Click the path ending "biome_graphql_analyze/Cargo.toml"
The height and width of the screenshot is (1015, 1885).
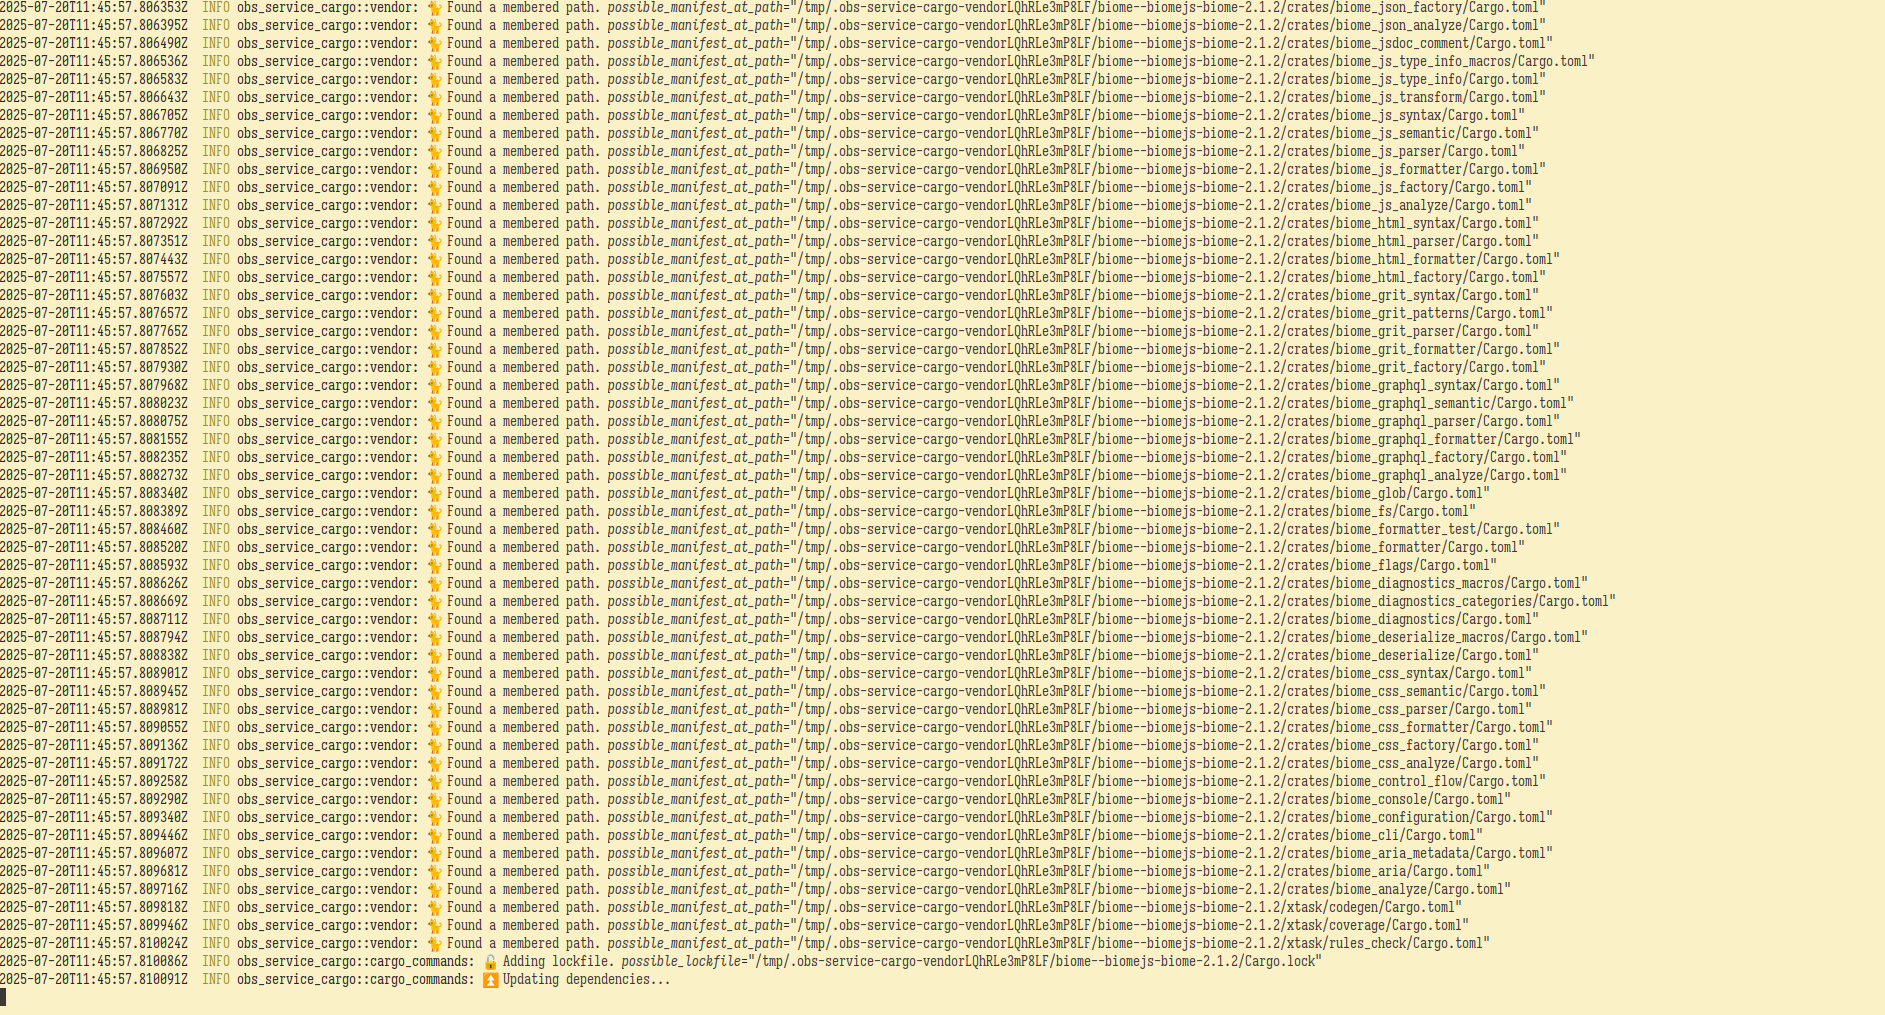point(1178,475)
